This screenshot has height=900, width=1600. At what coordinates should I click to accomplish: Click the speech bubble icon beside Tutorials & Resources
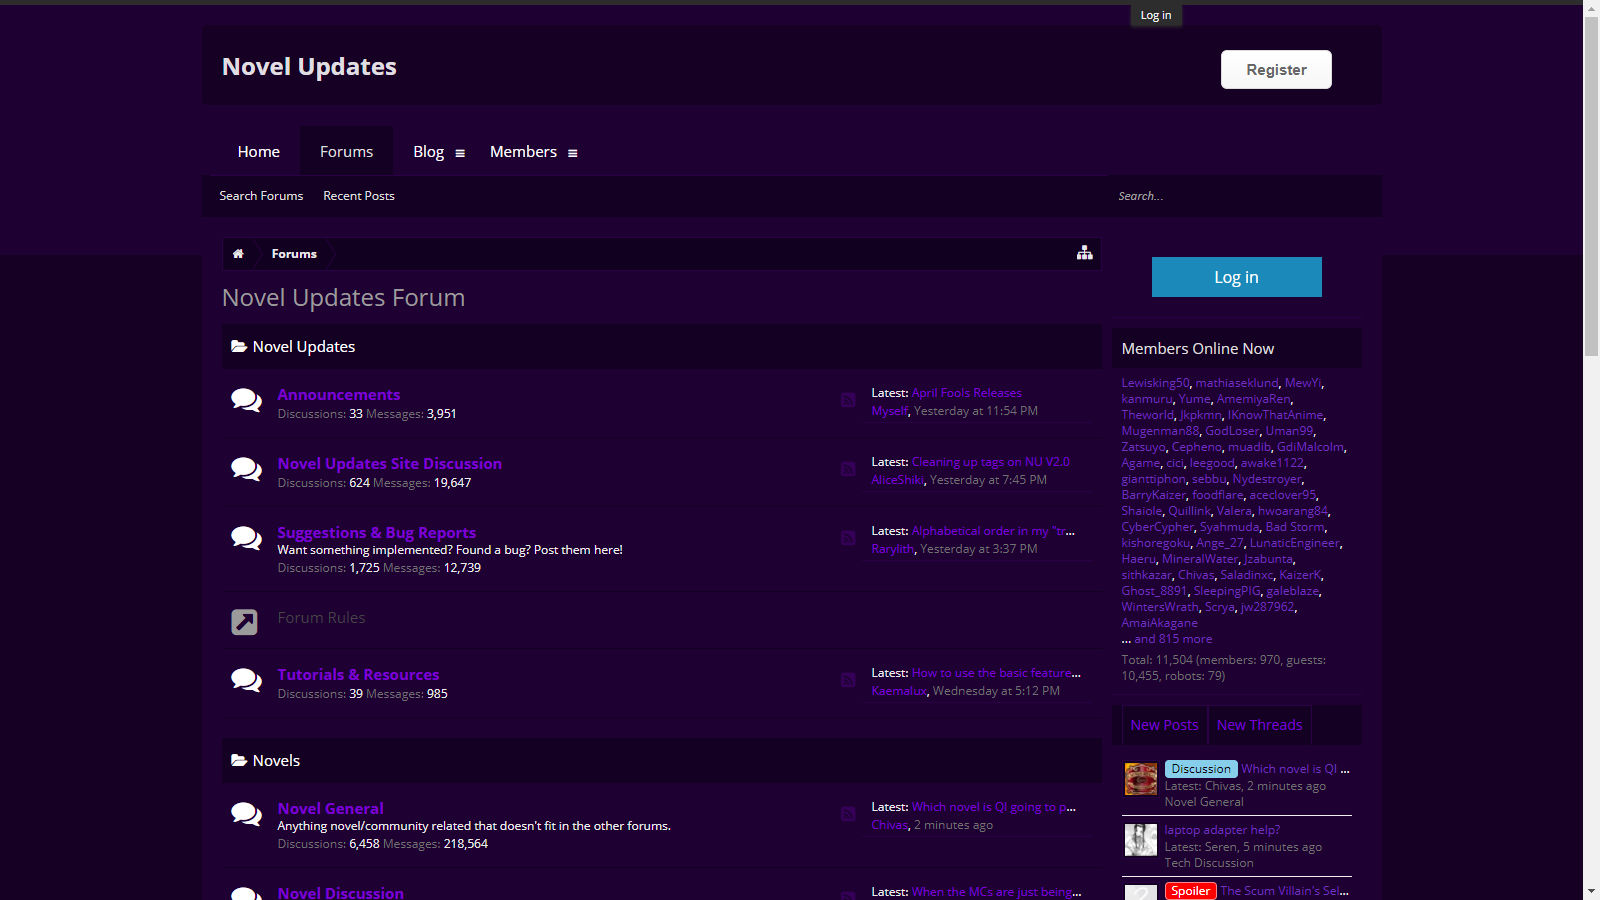point(246,681)
